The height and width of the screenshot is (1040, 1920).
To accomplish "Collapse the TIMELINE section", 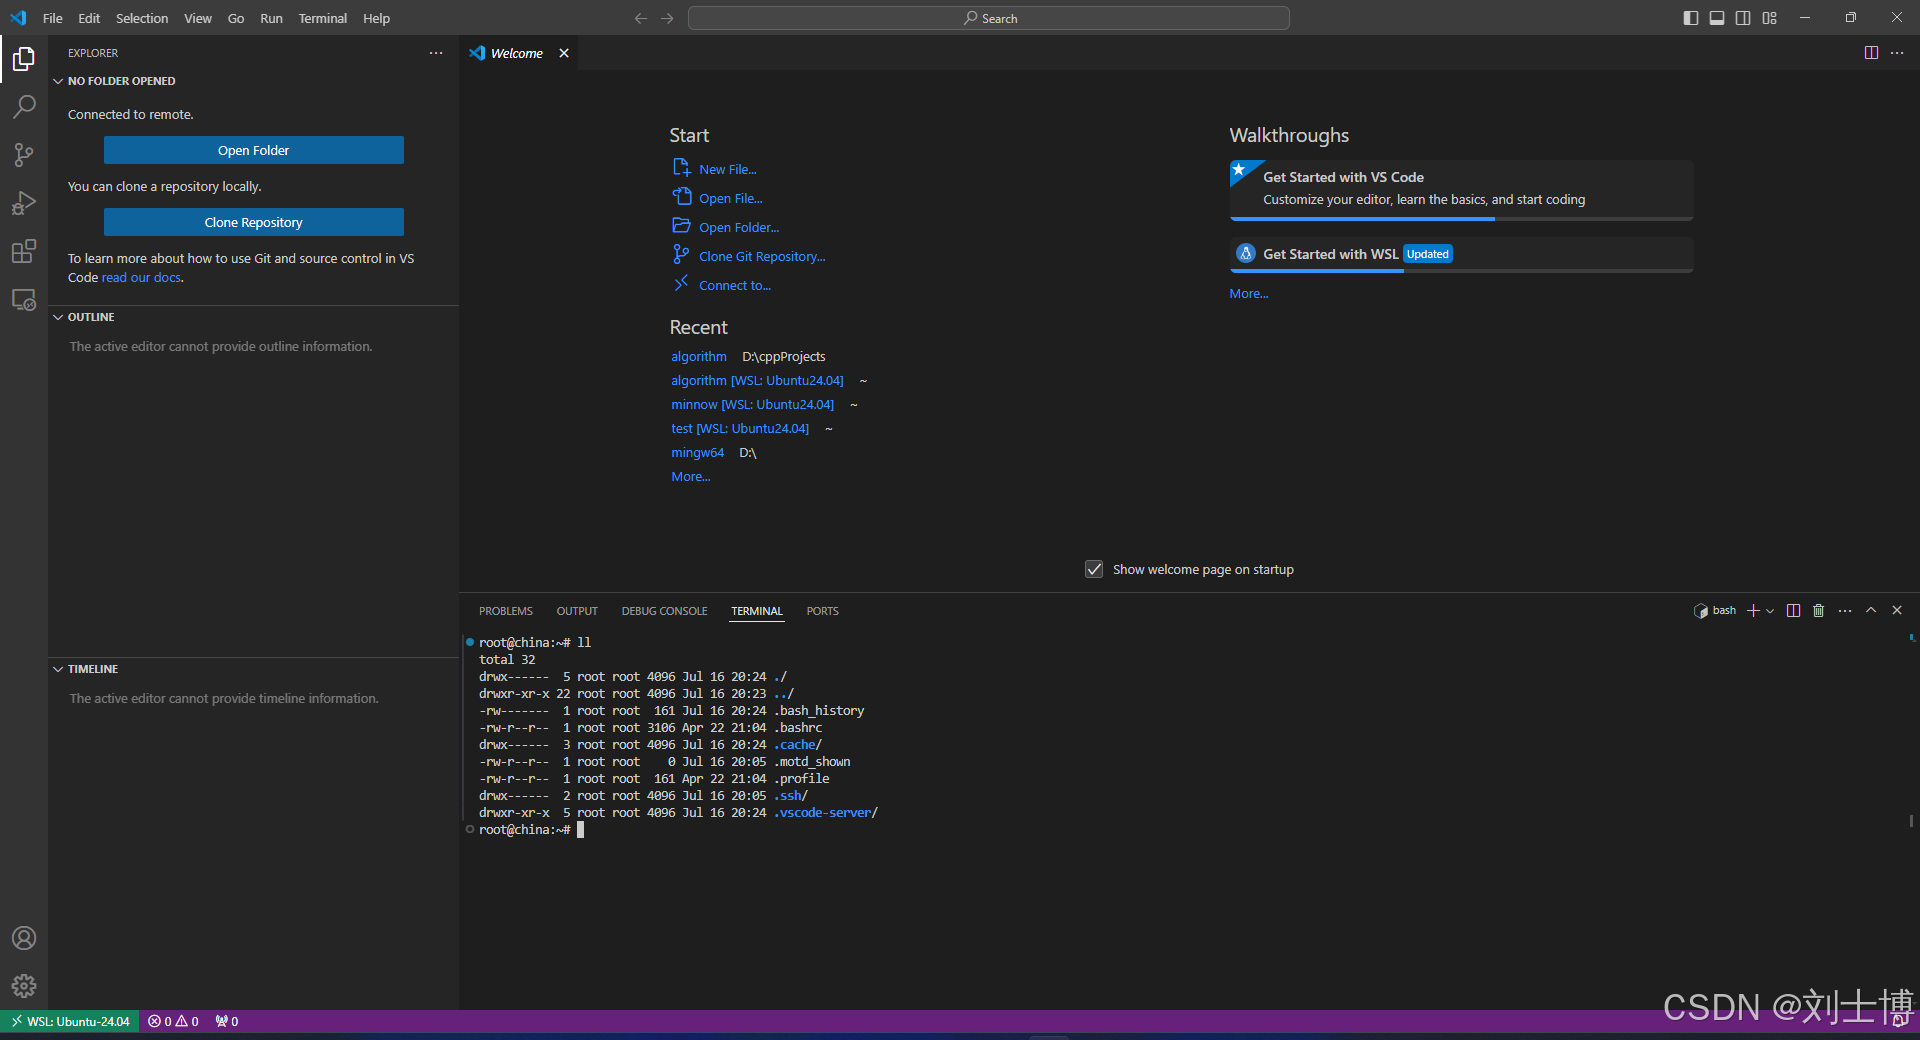I will (x=93, y=669).
